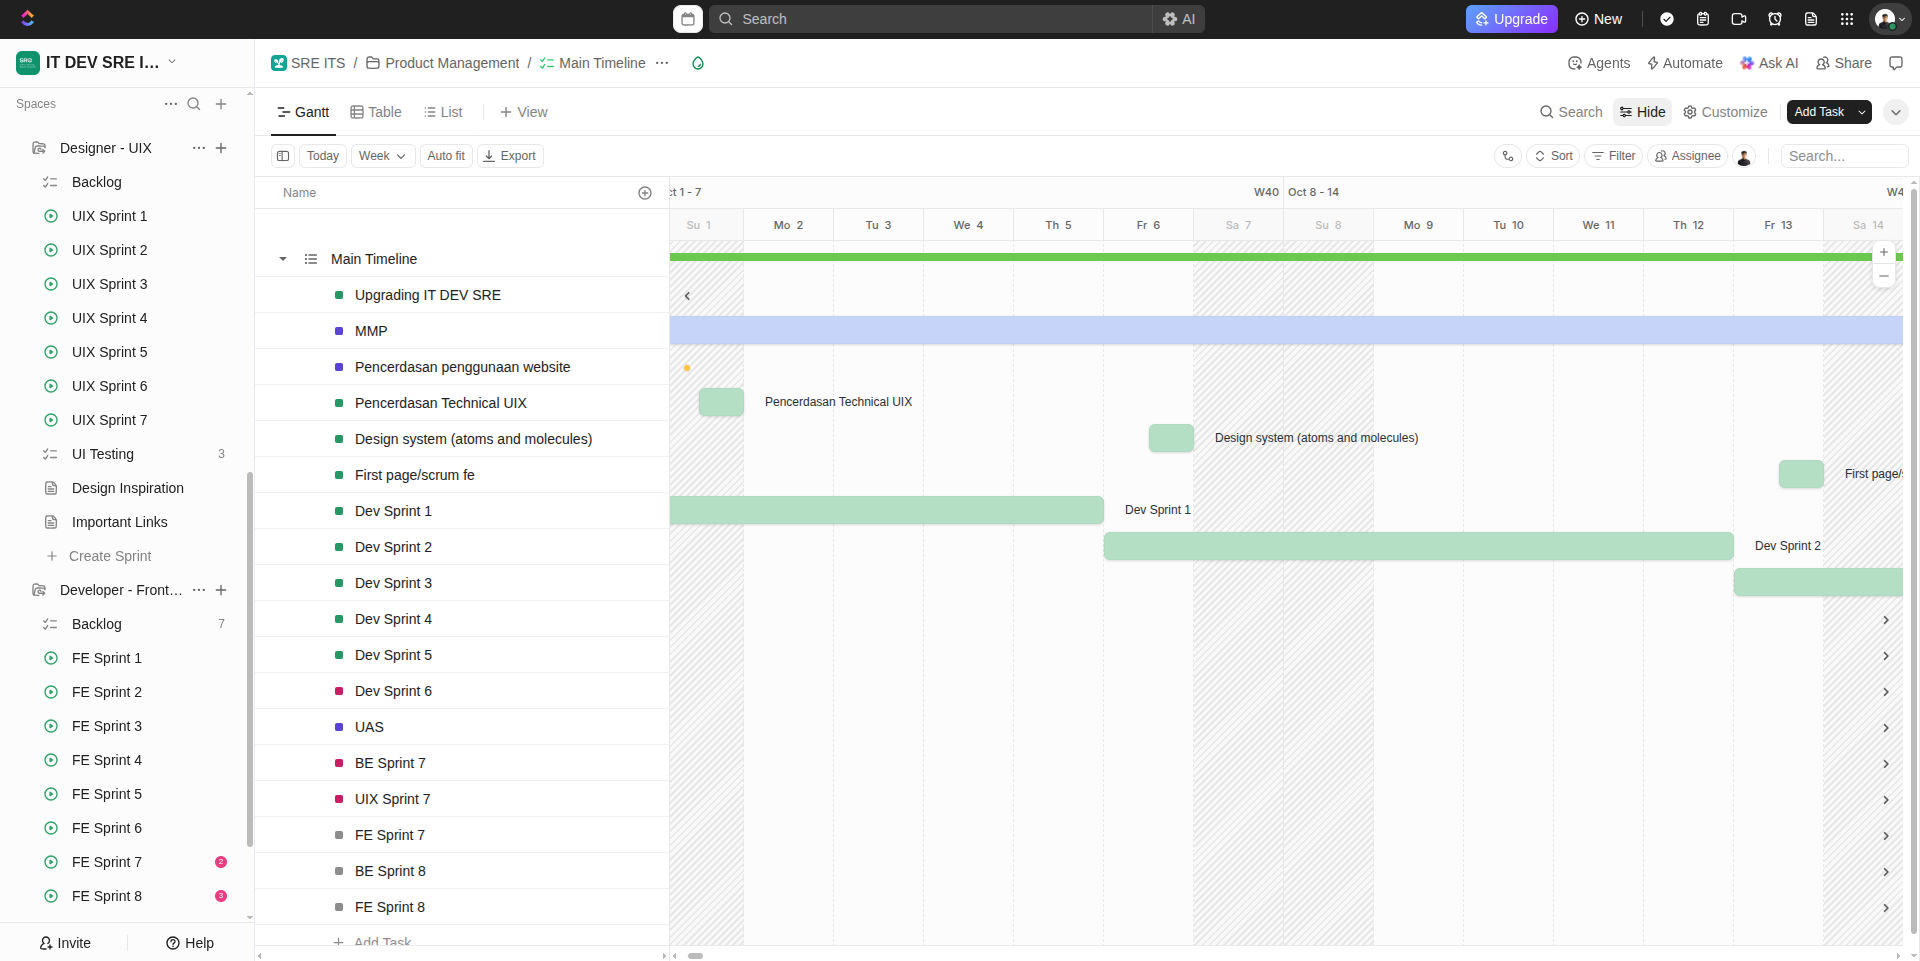Click the AI button in search bar
This screenshot has width=1920, height=961.
[1179, 19]
